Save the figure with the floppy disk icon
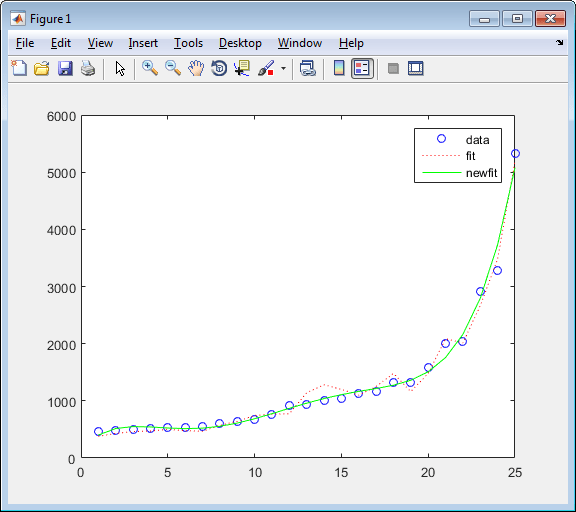This screenshot has width=576, height=512. [65, 68]
